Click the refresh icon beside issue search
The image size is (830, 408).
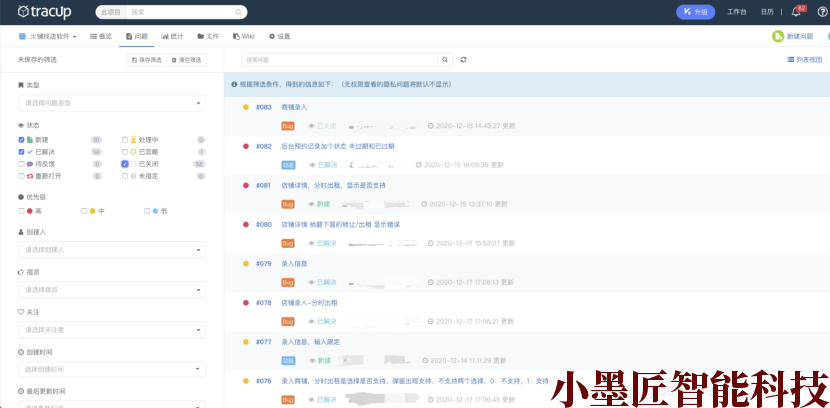[x=463, y=60]
